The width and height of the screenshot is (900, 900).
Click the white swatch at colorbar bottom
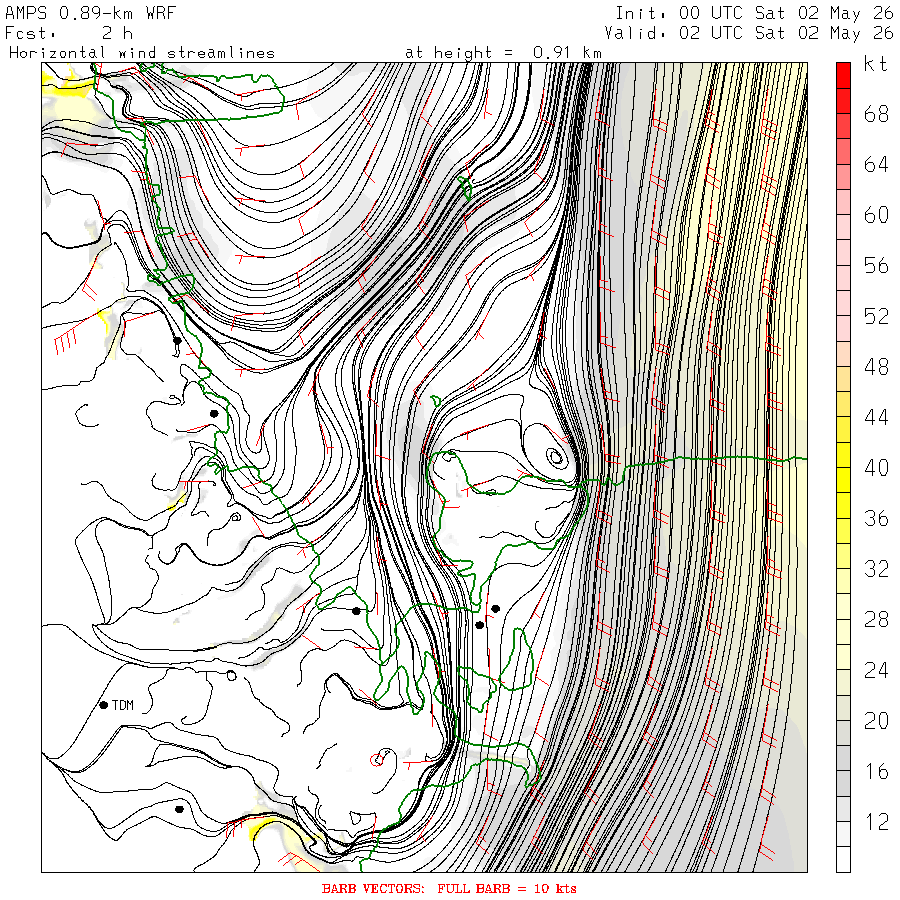843,859
